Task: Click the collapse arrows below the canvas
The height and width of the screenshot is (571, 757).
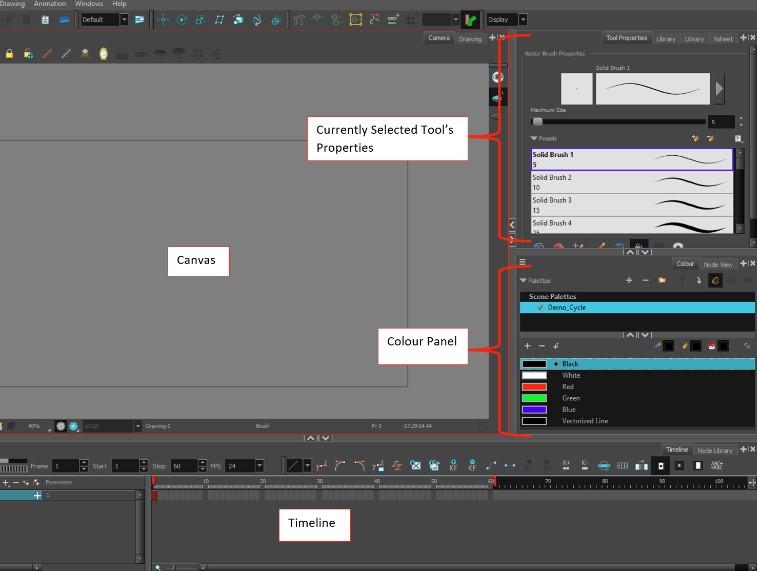Action: (x=318, y=438)
